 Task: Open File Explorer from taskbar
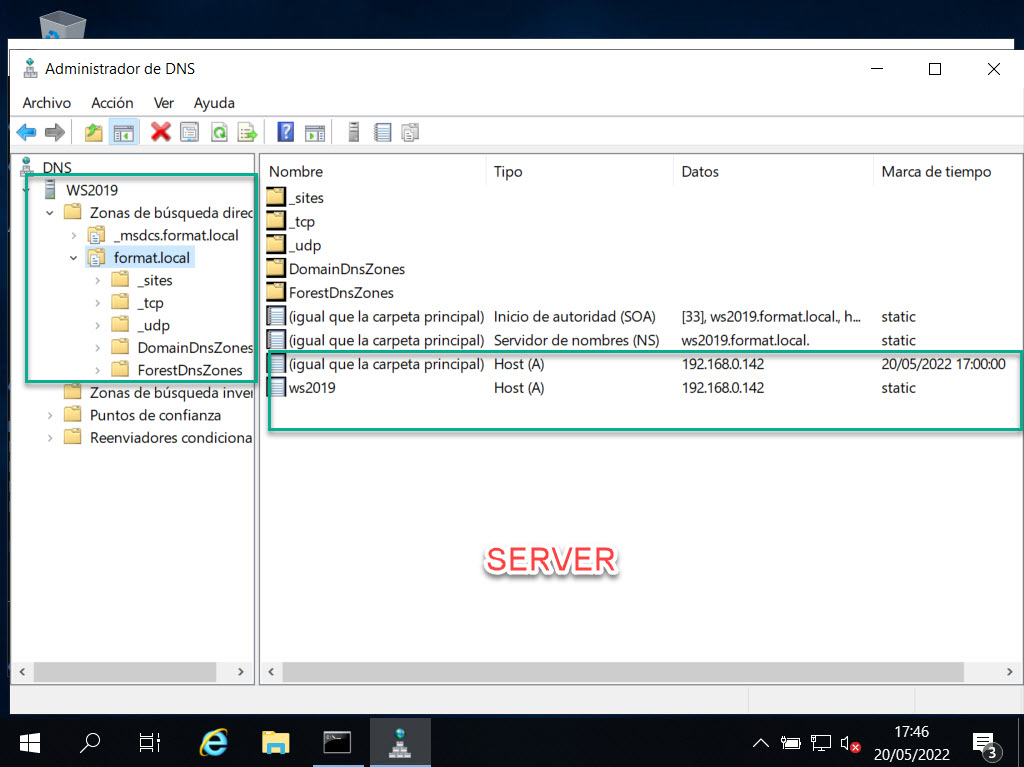[x=275, y=743]
